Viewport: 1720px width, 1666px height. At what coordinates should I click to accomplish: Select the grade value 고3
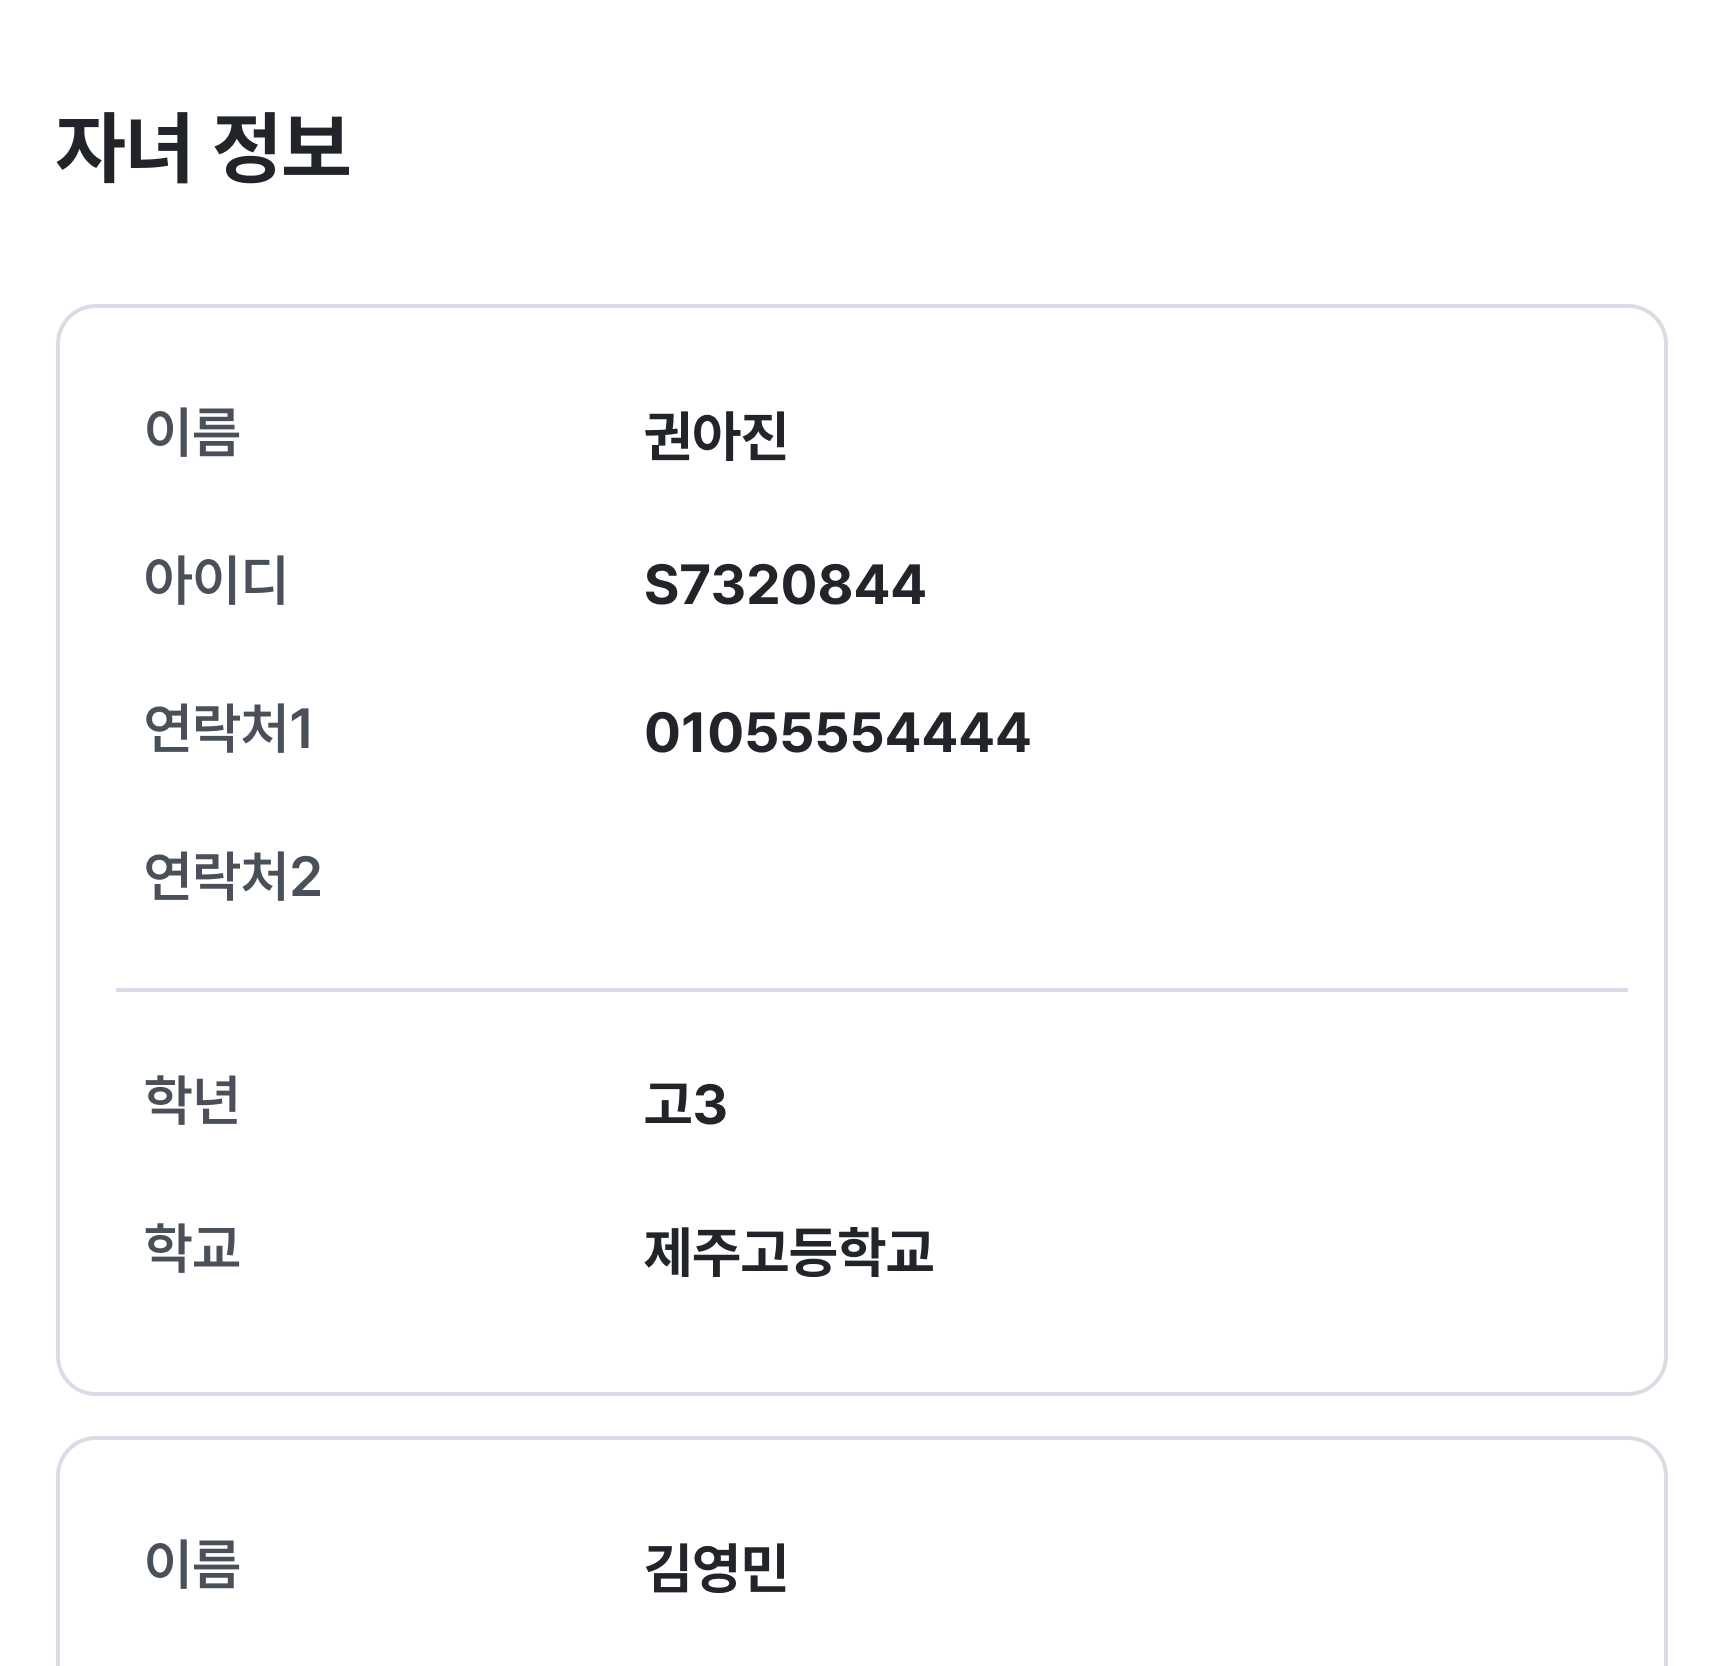click(685, 1105)
